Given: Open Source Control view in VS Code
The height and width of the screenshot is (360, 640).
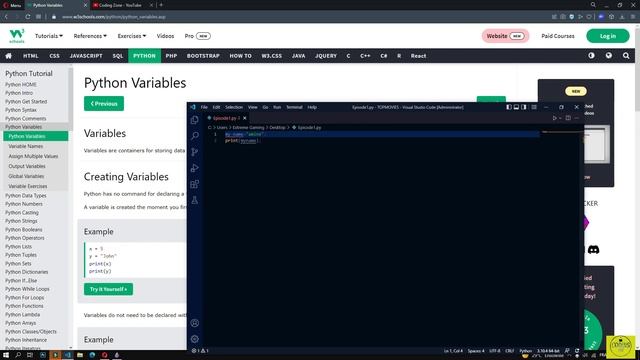Looking at the screenshot, I should [x=195, y=152].
